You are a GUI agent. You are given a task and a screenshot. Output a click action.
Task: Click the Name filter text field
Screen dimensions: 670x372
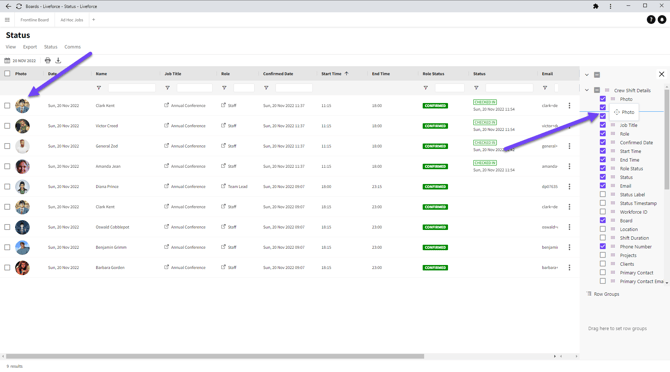pyautogui.click(x=132, y=88)
